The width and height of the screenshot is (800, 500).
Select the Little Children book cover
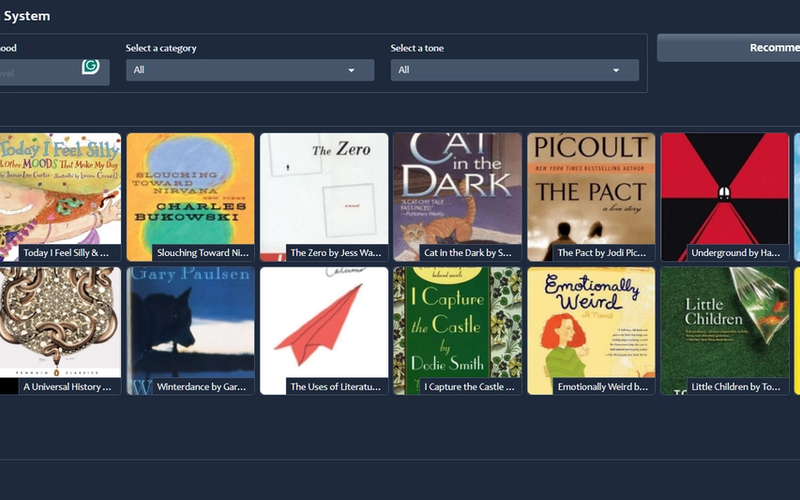[x=725, y=331]
